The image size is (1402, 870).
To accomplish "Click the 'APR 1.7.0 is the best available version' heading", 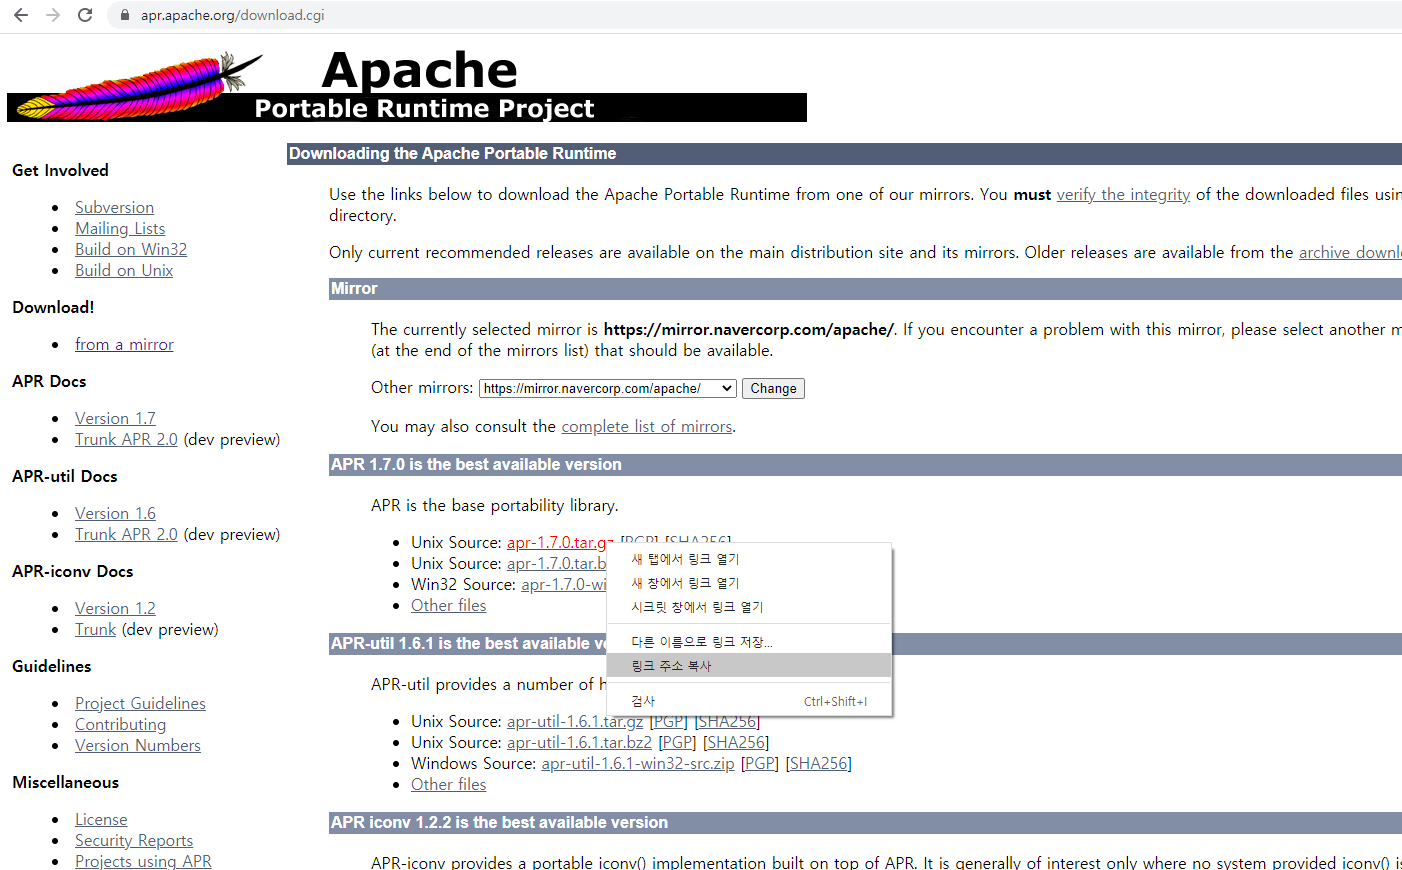I will [x=476, y=464].
